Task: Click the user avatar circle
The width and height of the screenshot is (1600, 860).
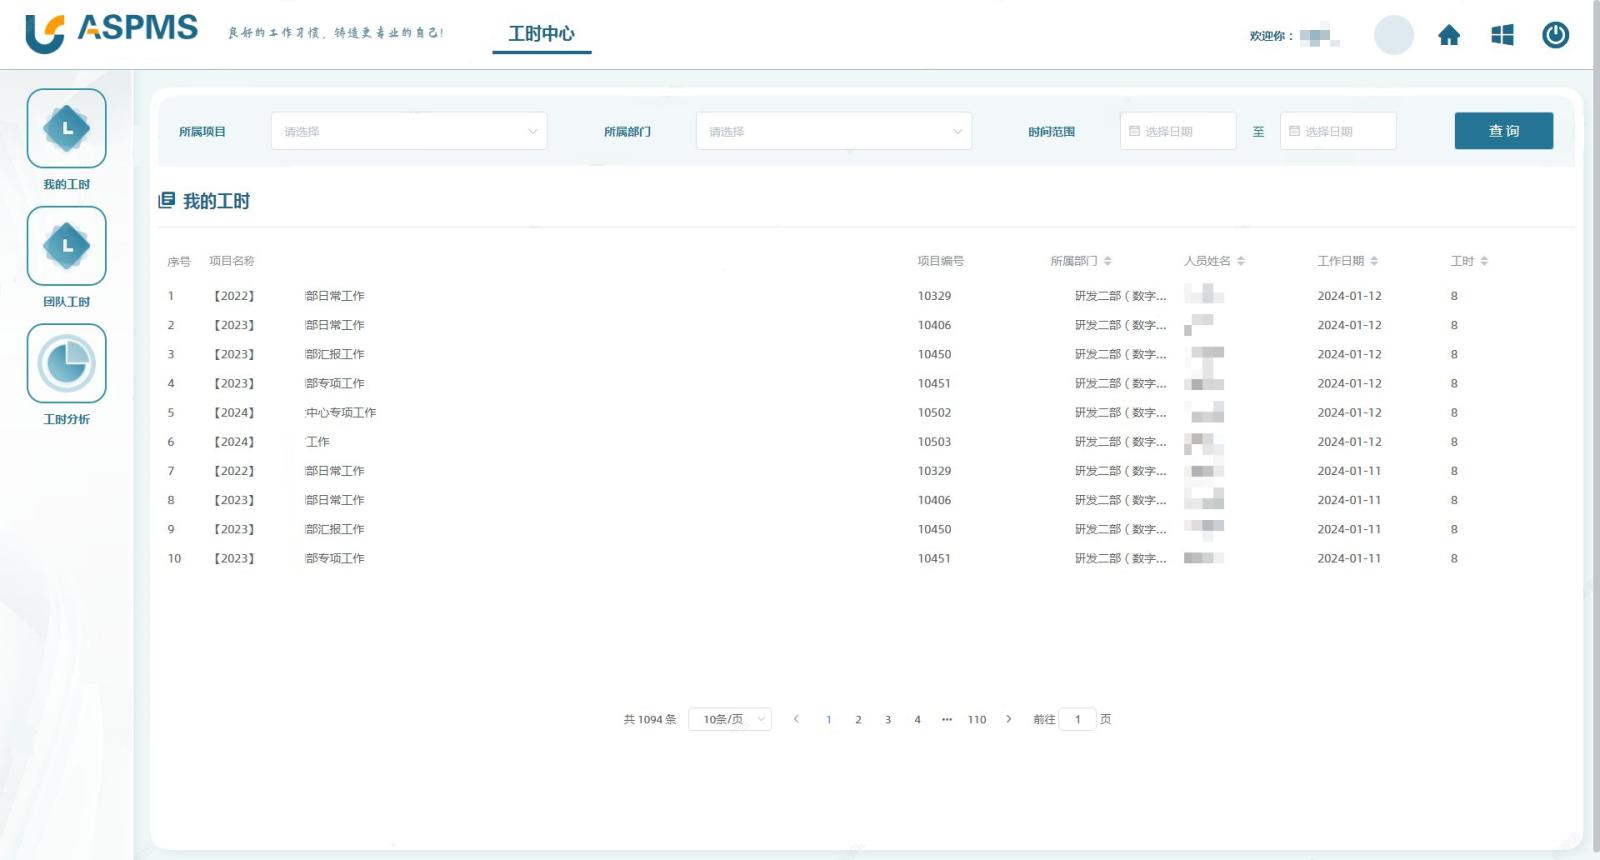Action: pyautogui.click(x=1393, y=35)
